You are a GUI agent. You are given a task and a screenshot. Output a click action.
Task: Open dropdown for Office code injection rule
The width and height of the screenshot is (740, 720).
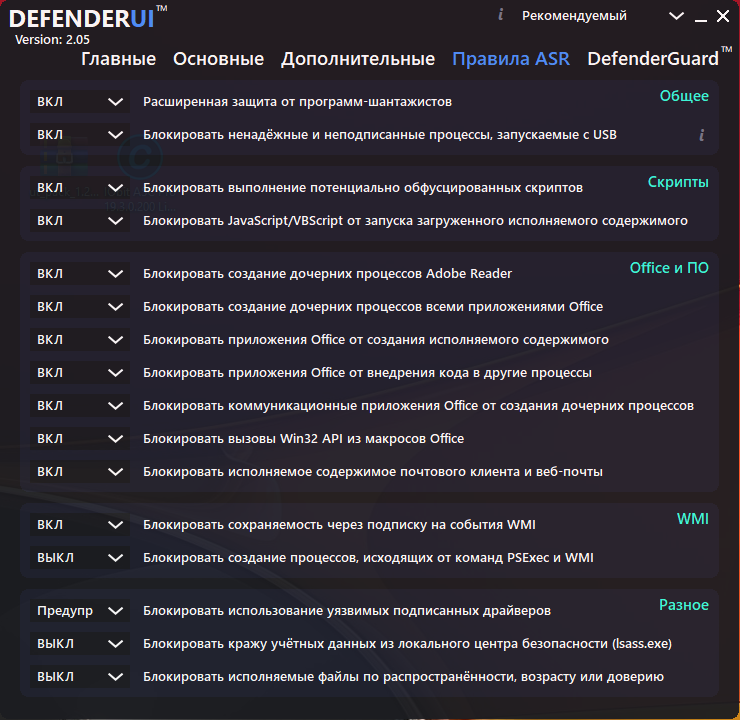tap(80, 373)
